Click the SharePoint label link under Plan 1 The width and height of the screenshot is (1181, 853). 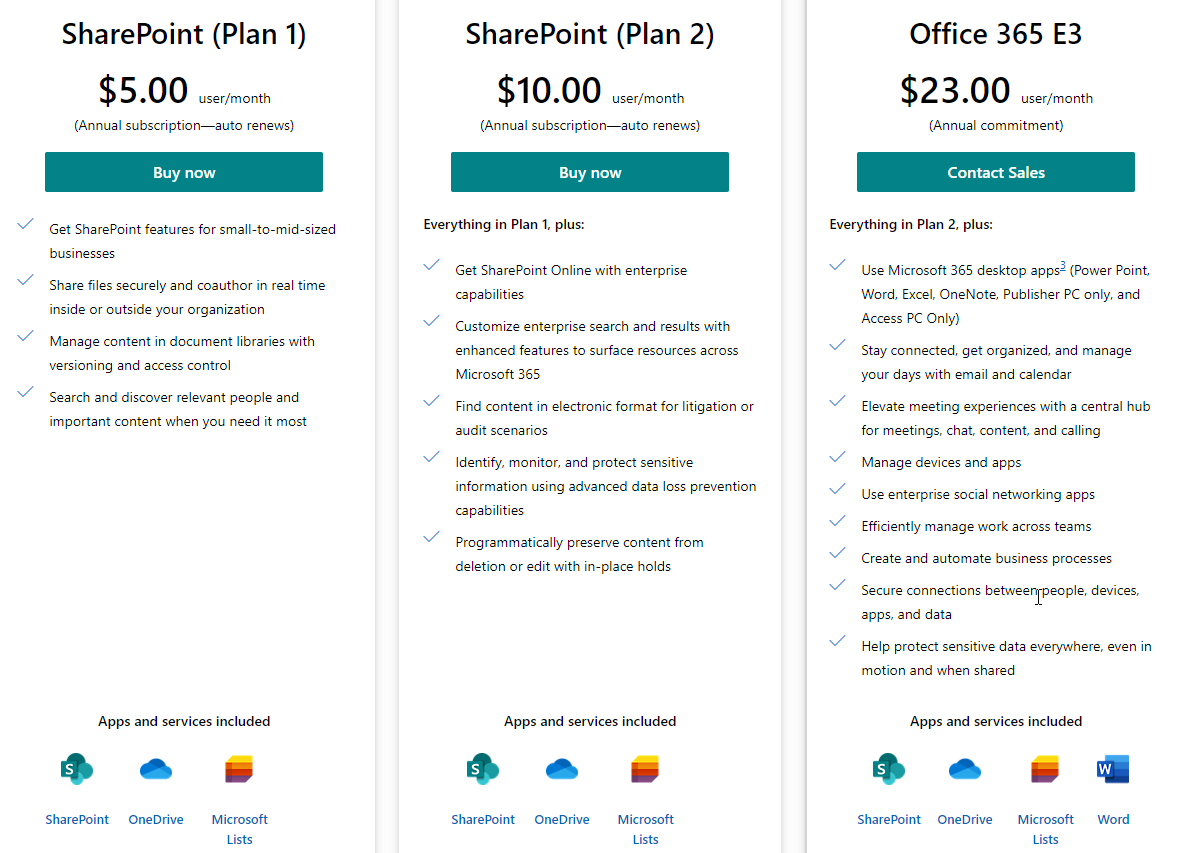coord(77,819)
